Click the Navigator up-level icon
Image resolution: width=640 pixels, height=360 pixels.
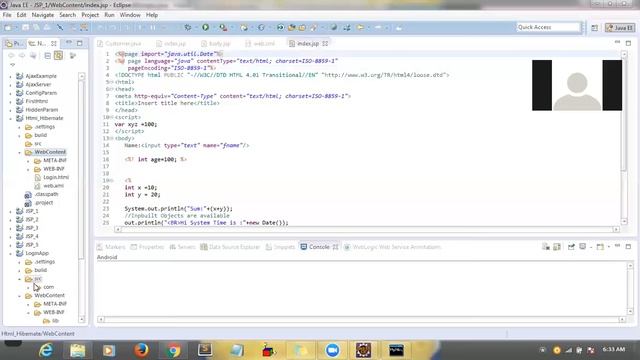click(33, 56)
